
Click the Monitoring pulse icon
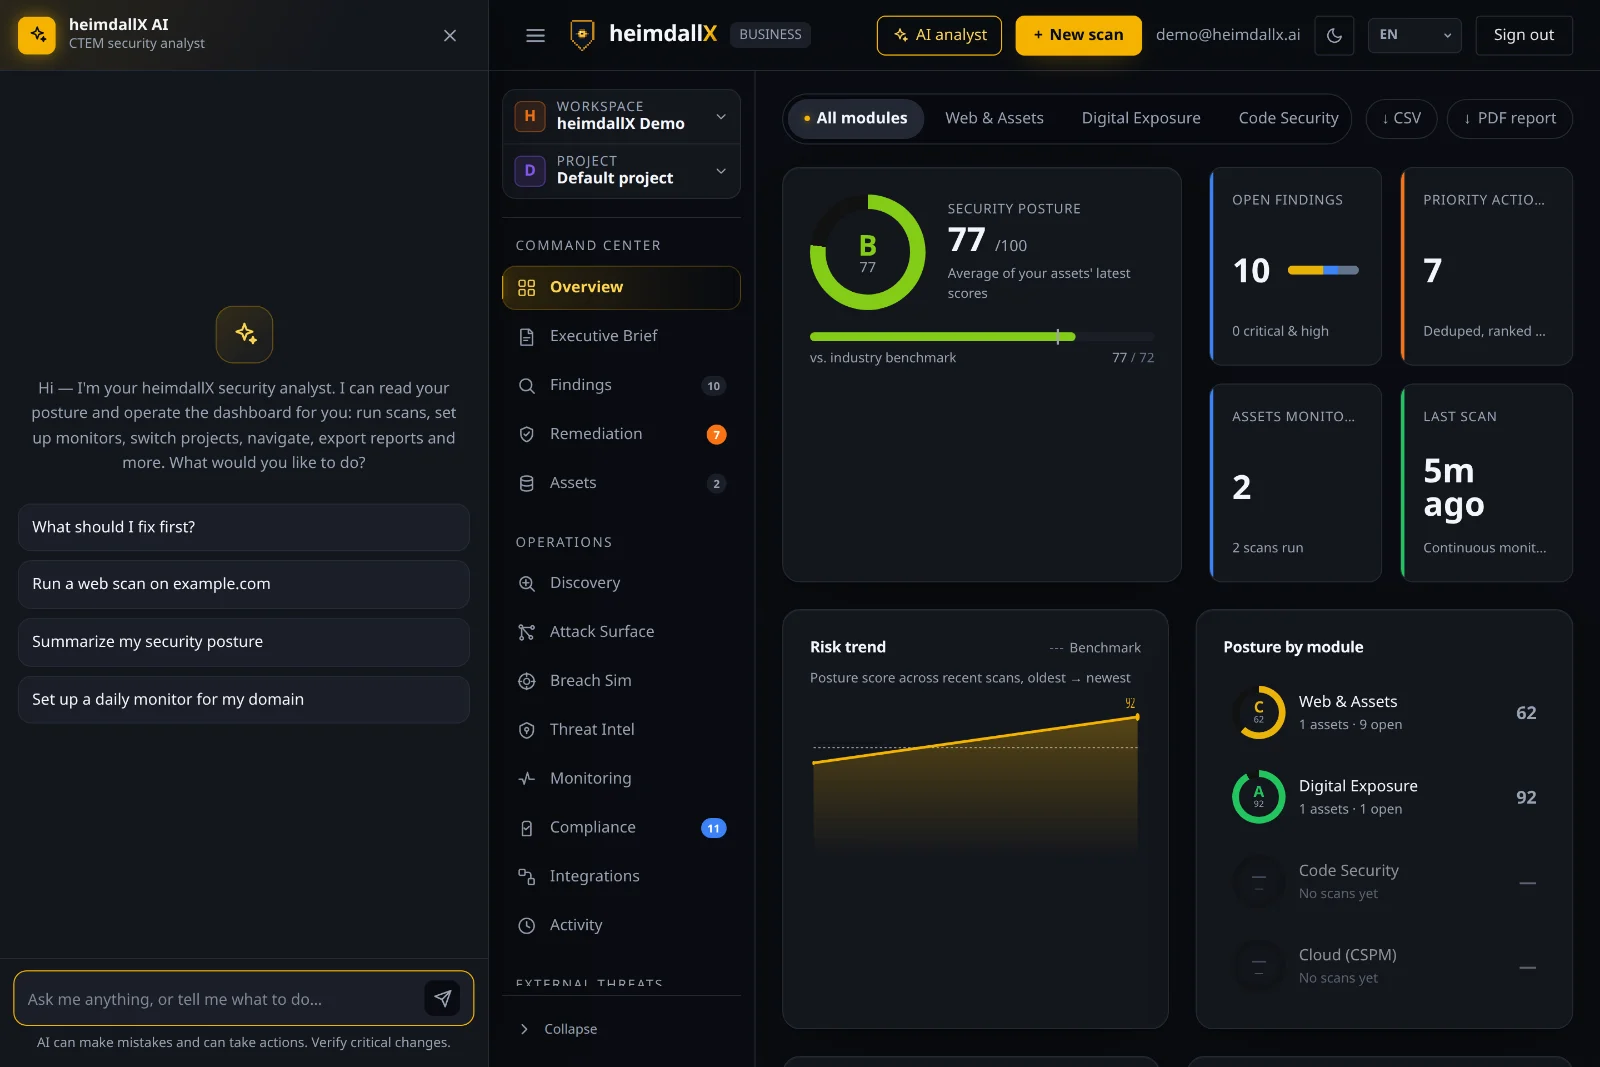click(x=527, y=779)
